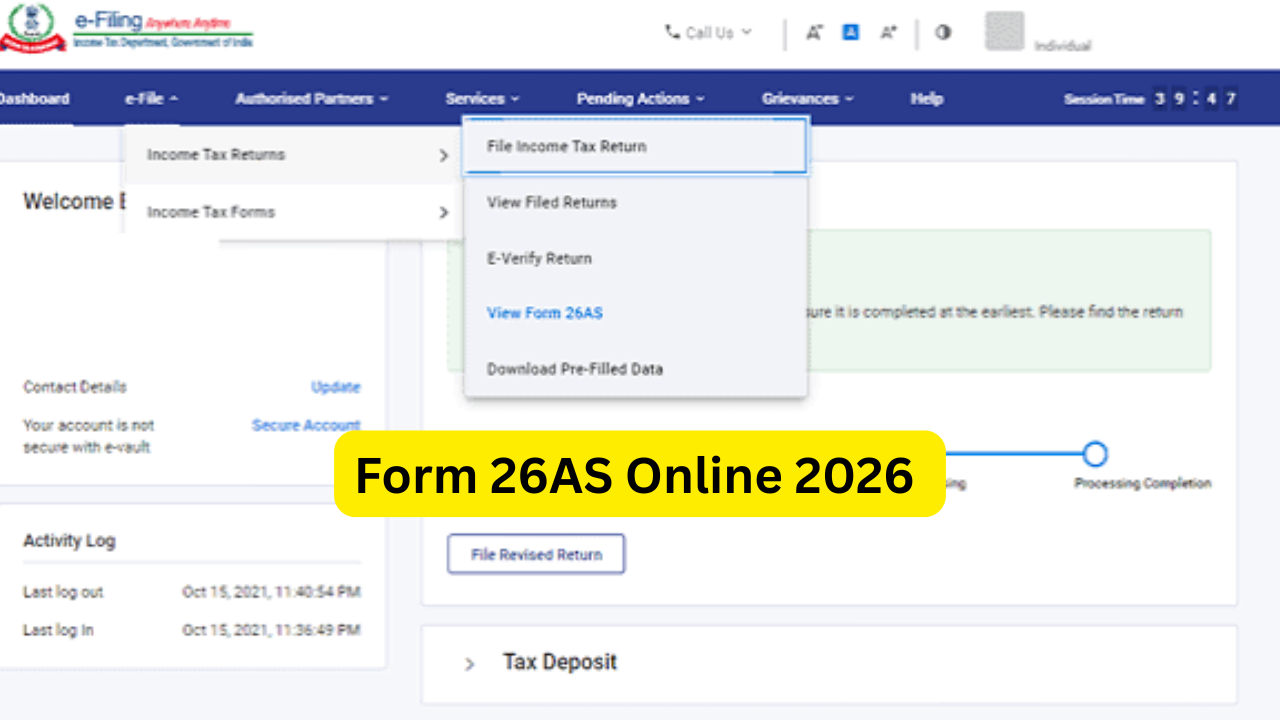Click the Secure Account link
The width and height of the screenshot is (1280, 720).
tap(306, 425)
